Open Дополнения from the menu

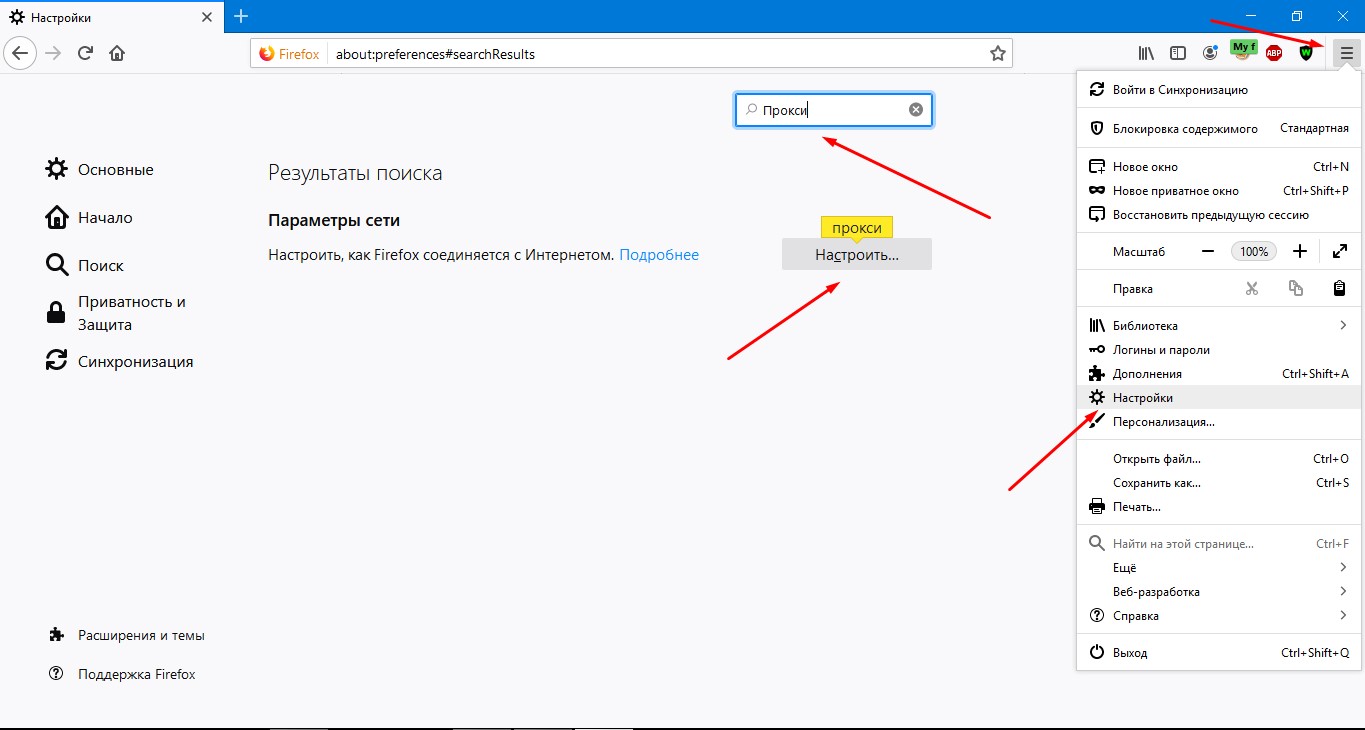click(x=1219, y=374)
